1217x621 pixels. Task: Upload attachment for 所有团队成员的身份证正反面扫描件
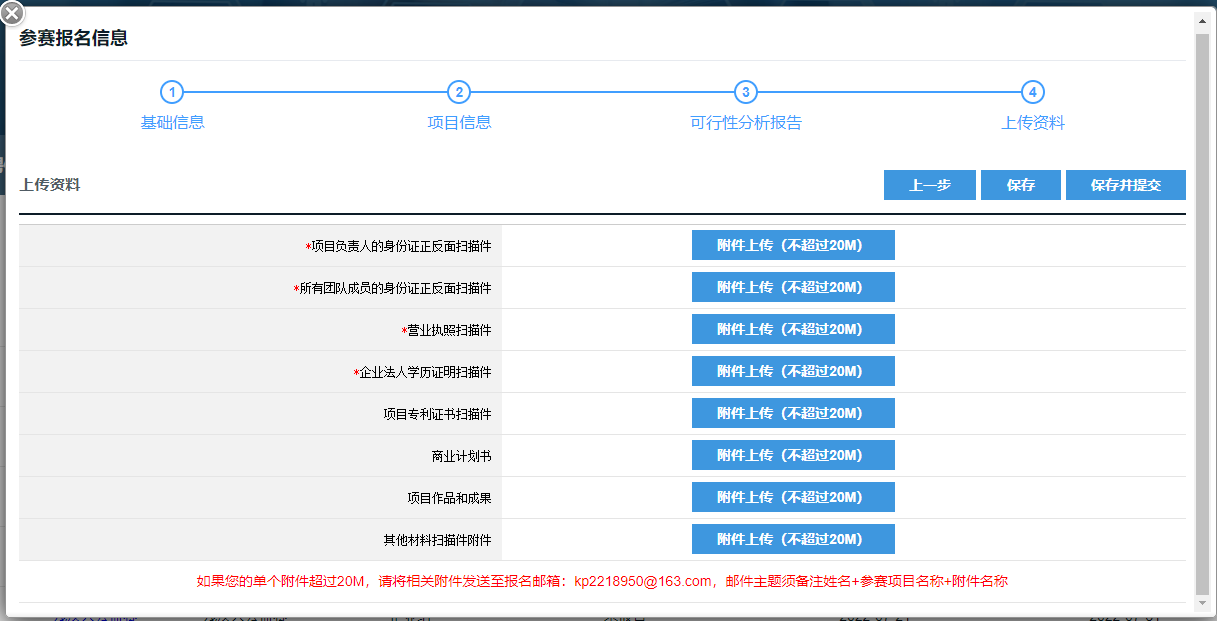793,287
